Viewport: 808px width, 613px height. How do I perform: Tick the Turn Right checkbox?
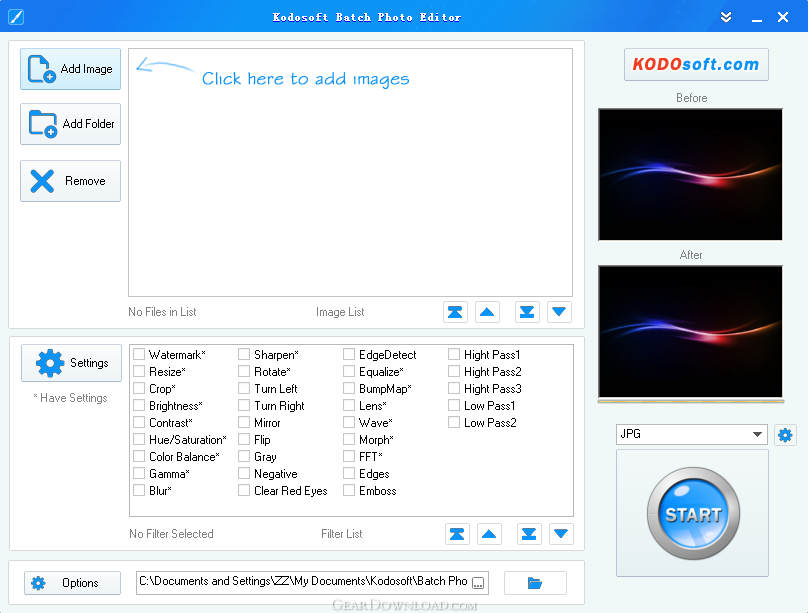(x=244, y=405)
